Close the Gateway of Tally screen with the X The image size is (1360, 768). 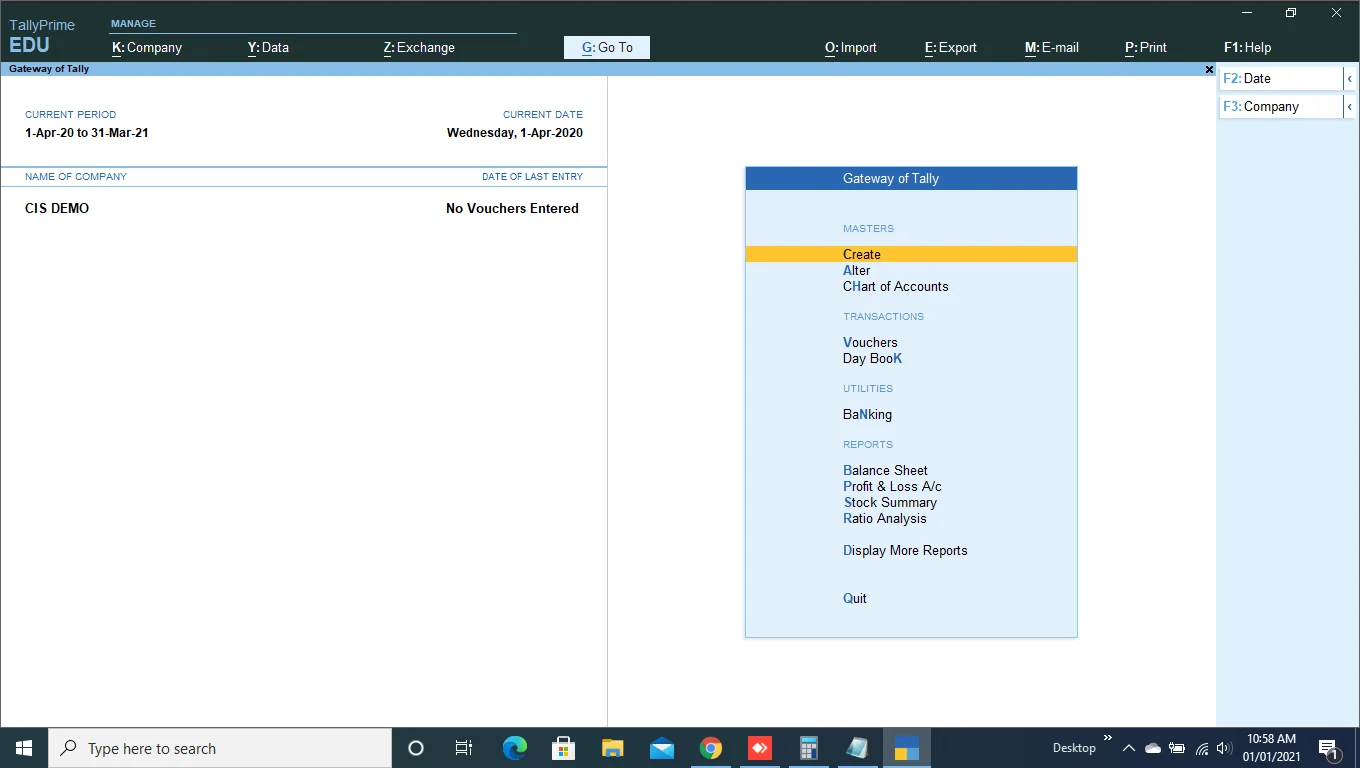(x=1209, y=70)
